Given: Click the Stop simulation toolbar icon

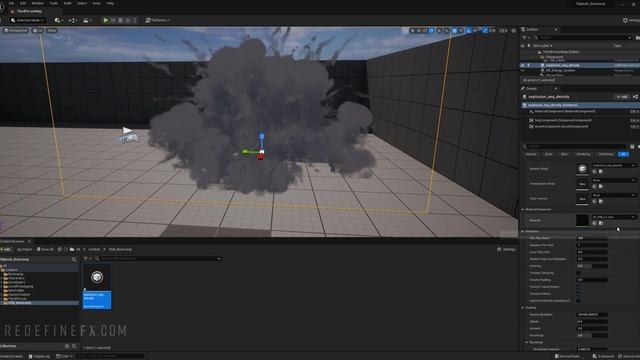Looking at the screenshot, I should coord(121,20).
